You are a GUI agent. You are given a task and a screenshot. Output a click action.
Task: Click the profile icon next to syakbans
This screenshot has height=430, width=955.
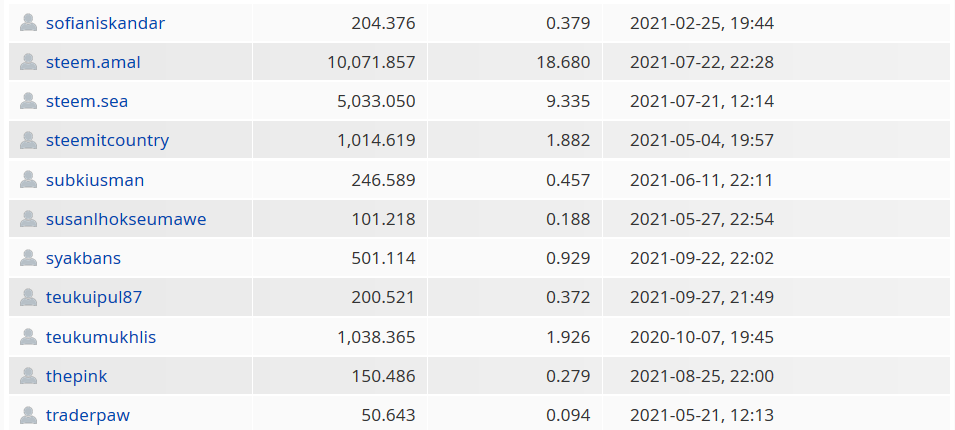point(28,258)
